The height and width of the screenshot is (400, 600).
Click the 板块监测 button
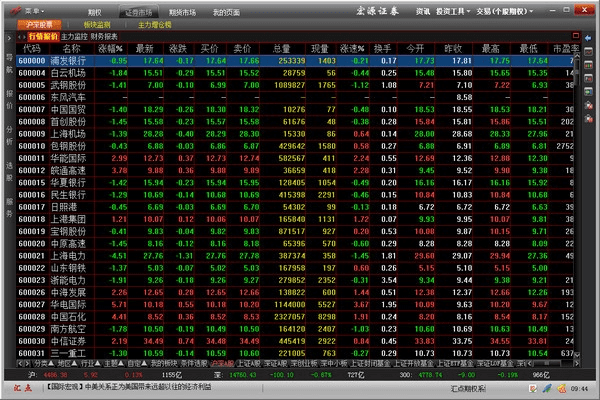coord(97,21)
